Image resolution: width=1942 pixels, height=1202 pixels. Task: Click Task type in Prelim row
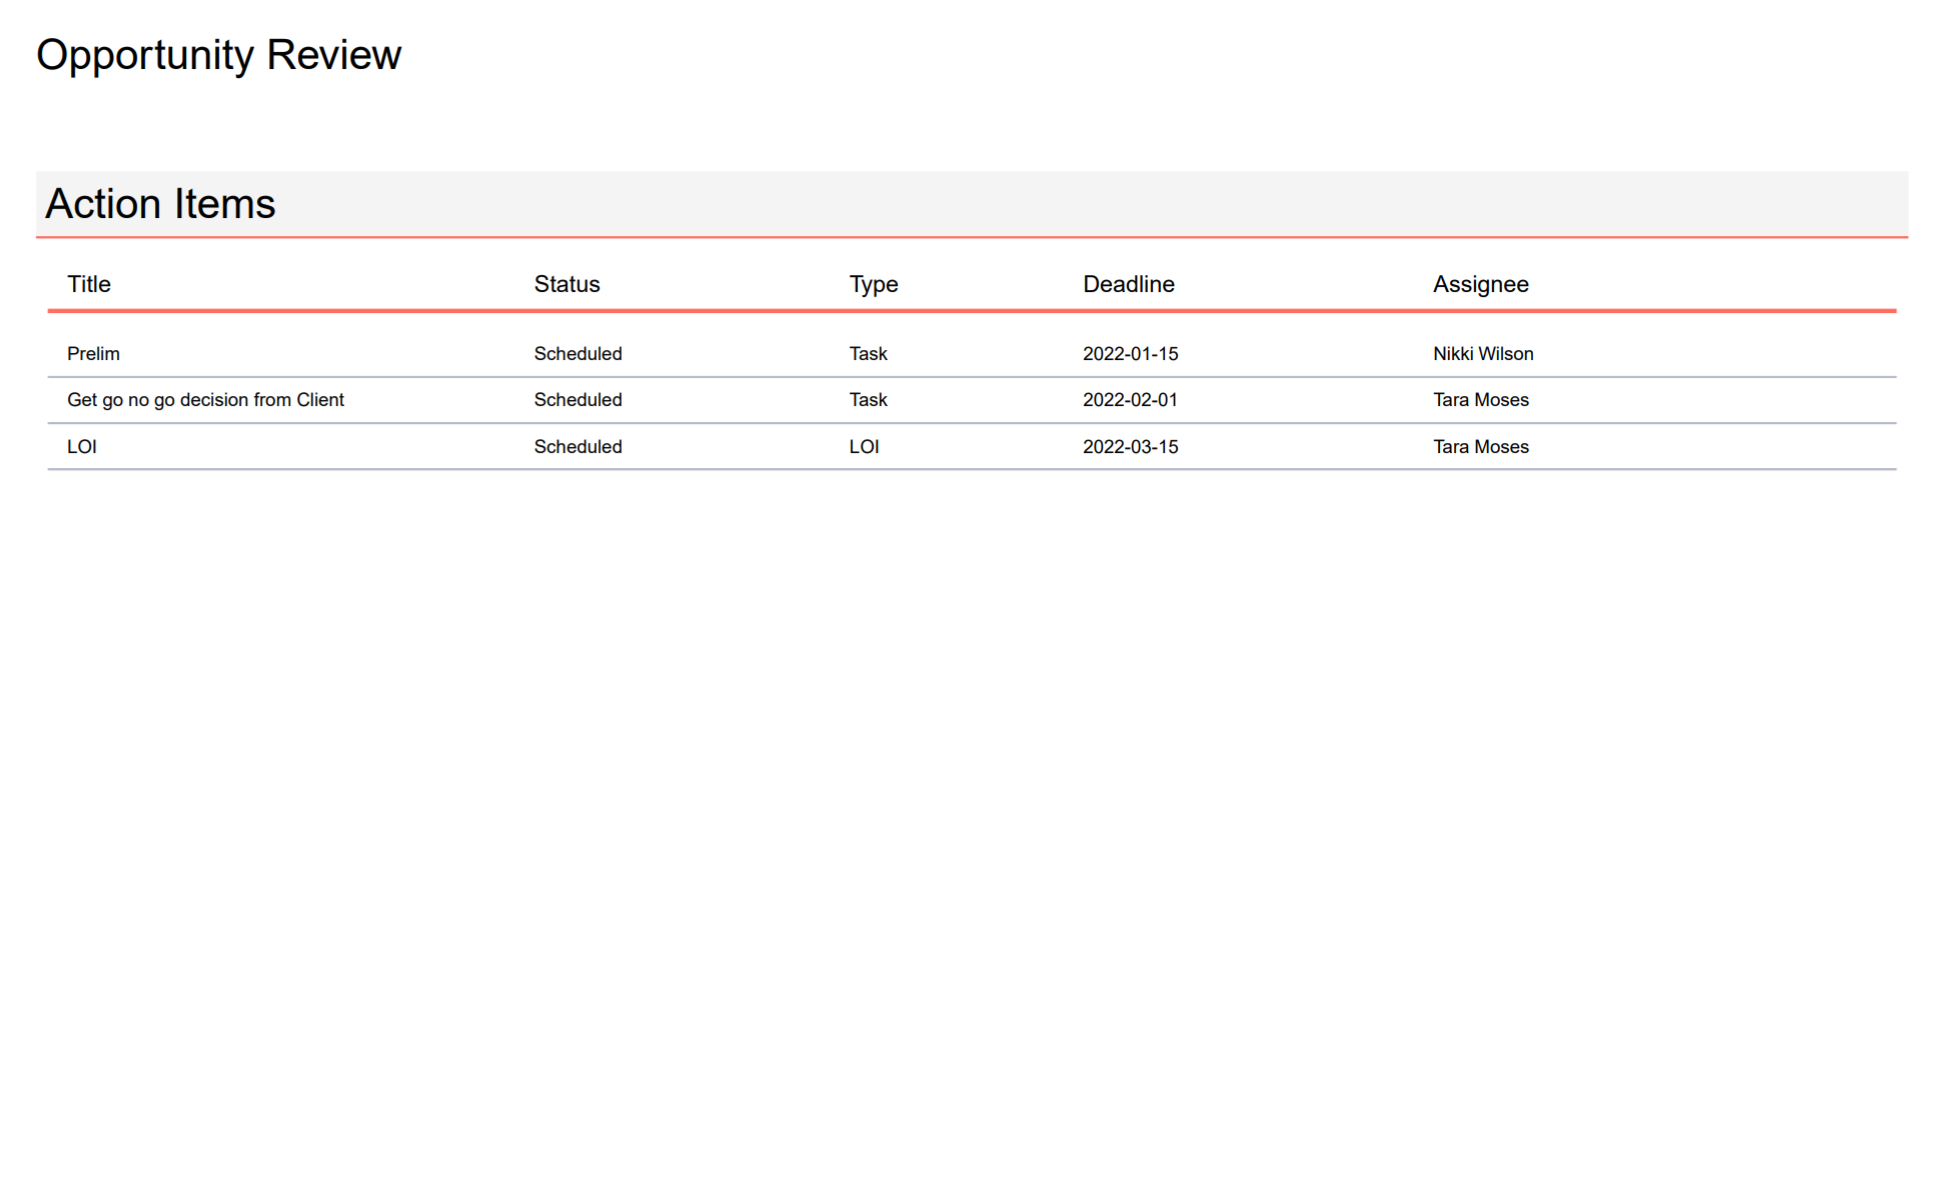[x=868, y=354]
